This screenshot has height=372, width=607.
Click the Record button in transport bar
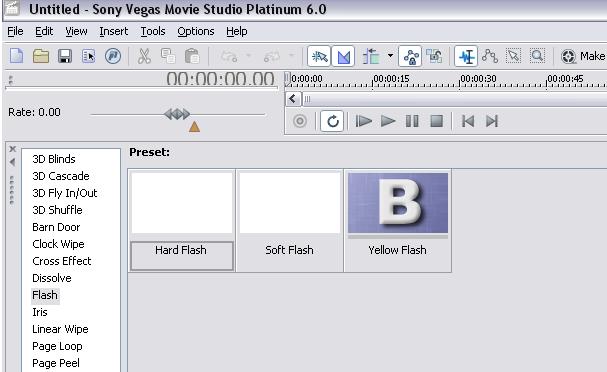pos(300,121)
